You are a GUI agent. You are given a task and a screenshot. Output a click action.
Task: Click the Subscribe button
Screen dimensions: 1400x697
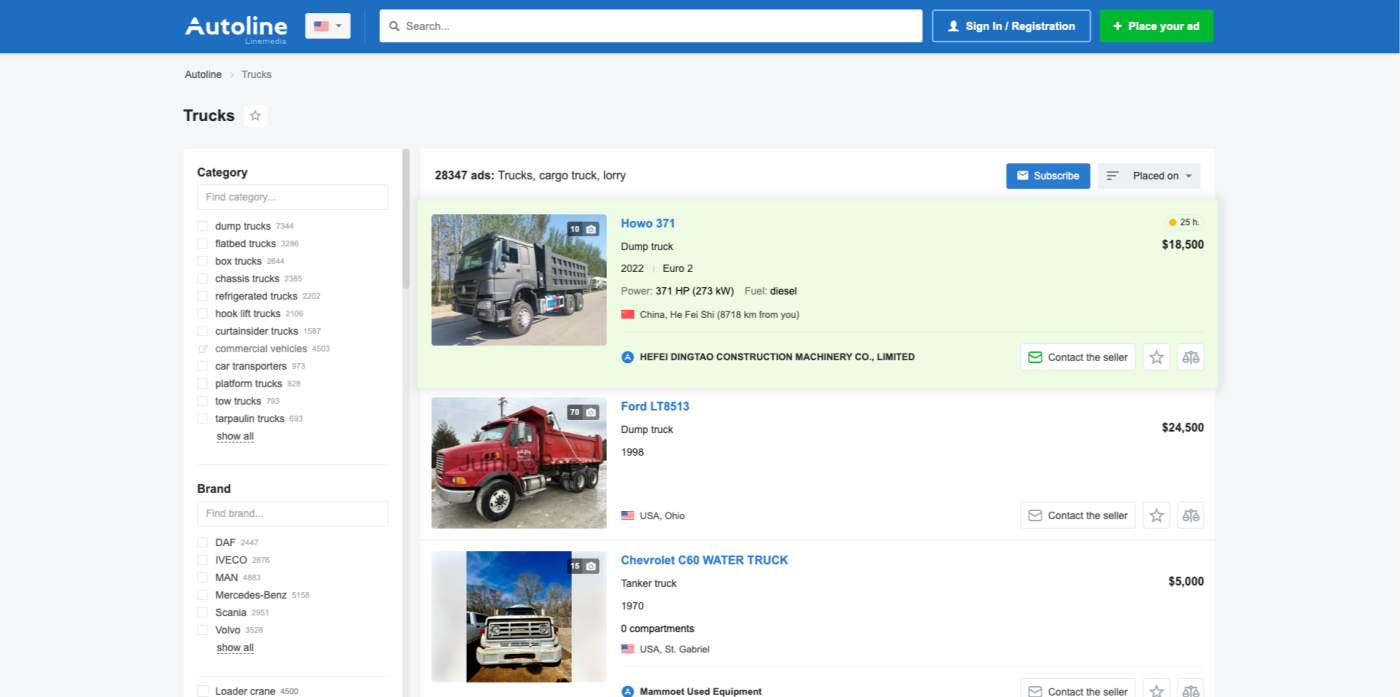point(1048,176)
